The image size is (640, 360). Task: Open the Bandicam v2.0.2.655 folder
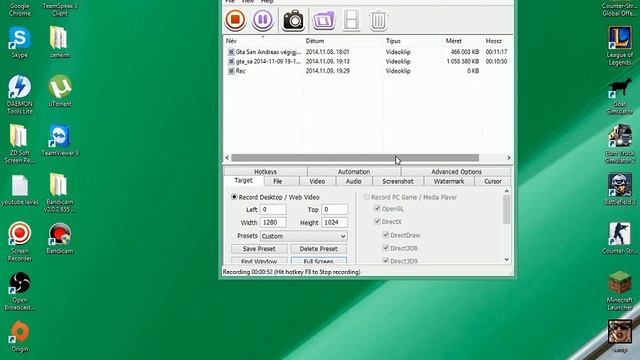(x=60, y=193)
